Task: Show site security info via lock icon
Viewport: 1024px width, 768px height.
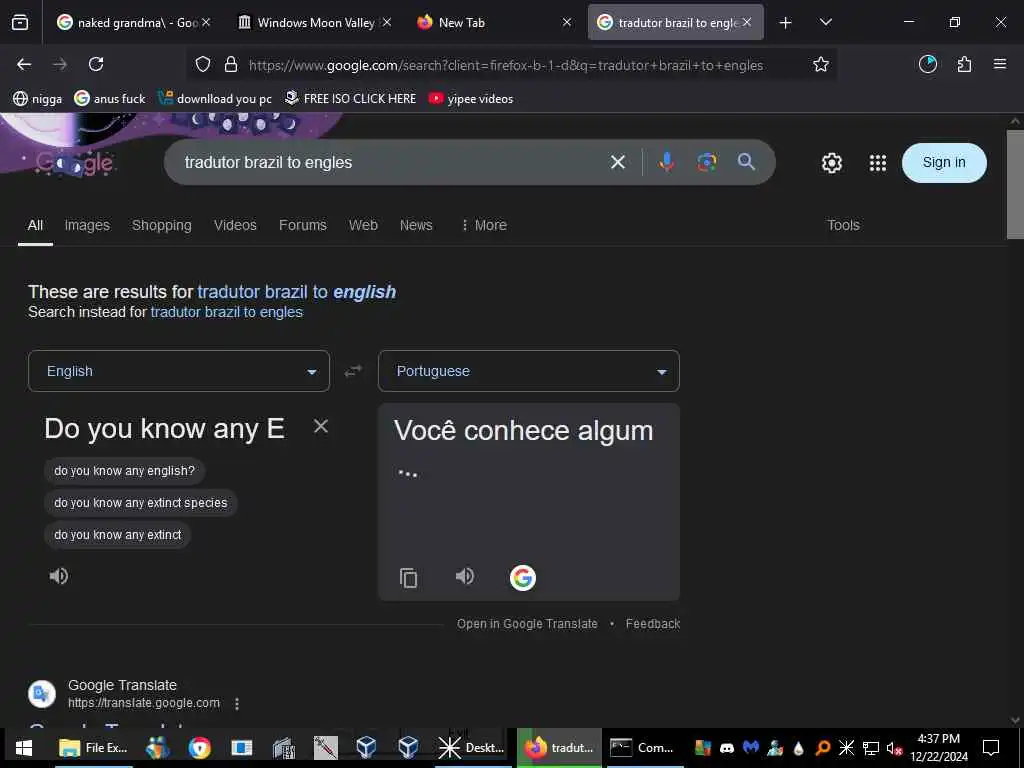Action: pyautogui.click(x=231, y=64)
